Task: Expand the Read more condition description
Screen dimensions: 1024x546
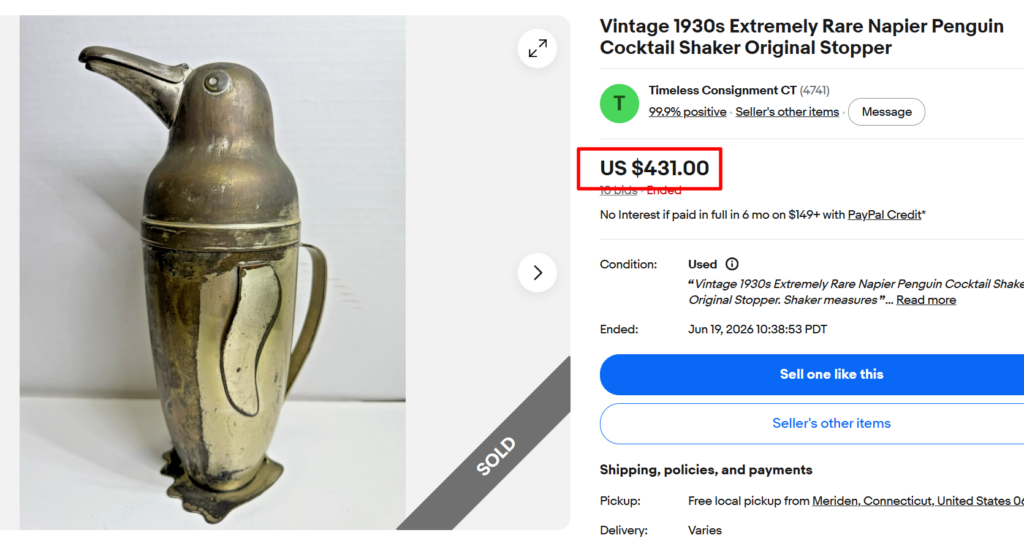Action: (x=926, y=300)
